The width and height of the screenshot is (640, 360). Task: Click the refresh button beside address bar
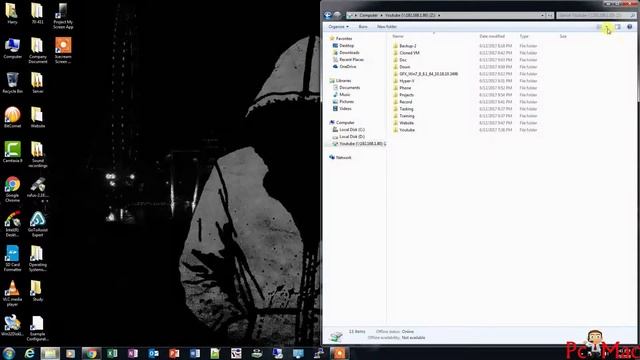tap(550, 15)
